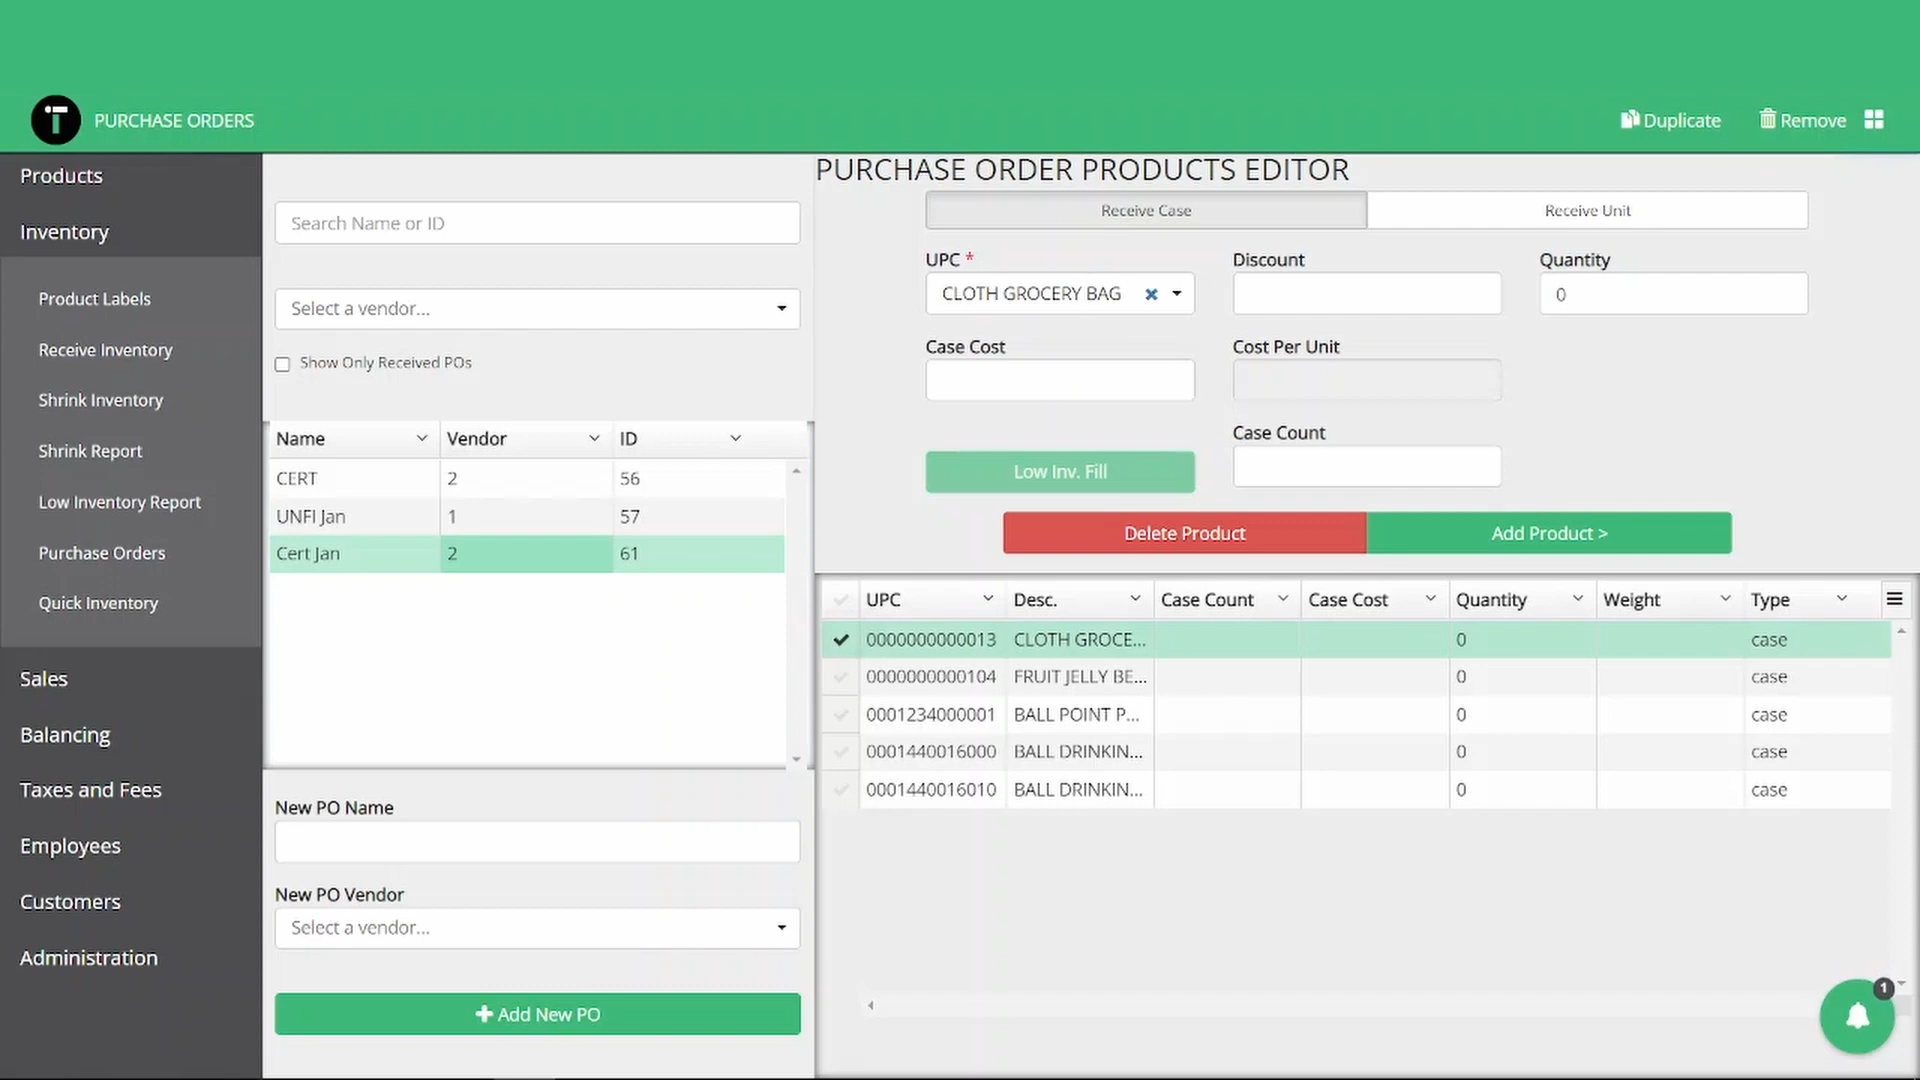Clear the CLOTH GROCERY BAG UPC selection
Viewport: 1920px width, 1080px height.
(1151, 294)
